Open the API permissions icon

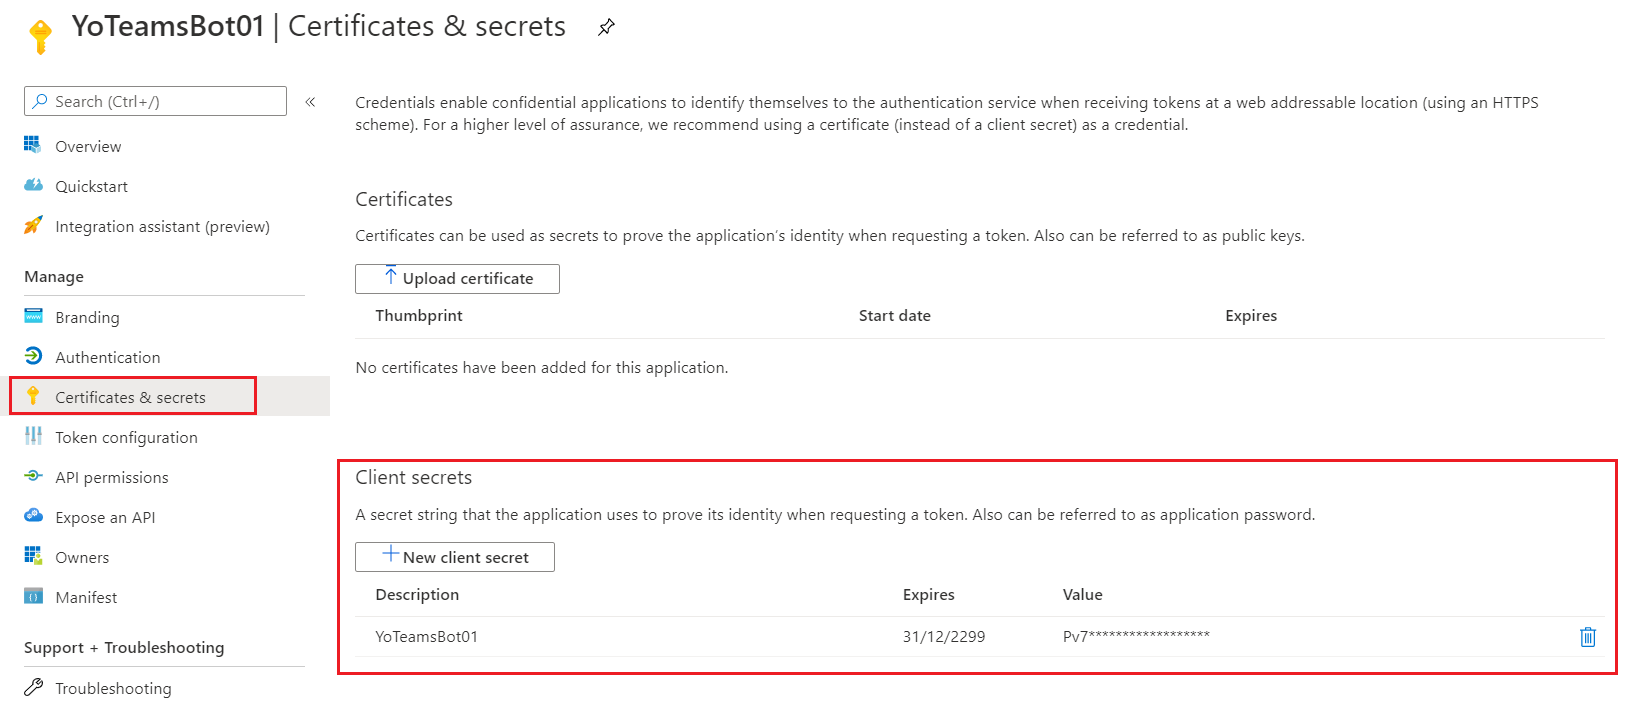(33, 477)
